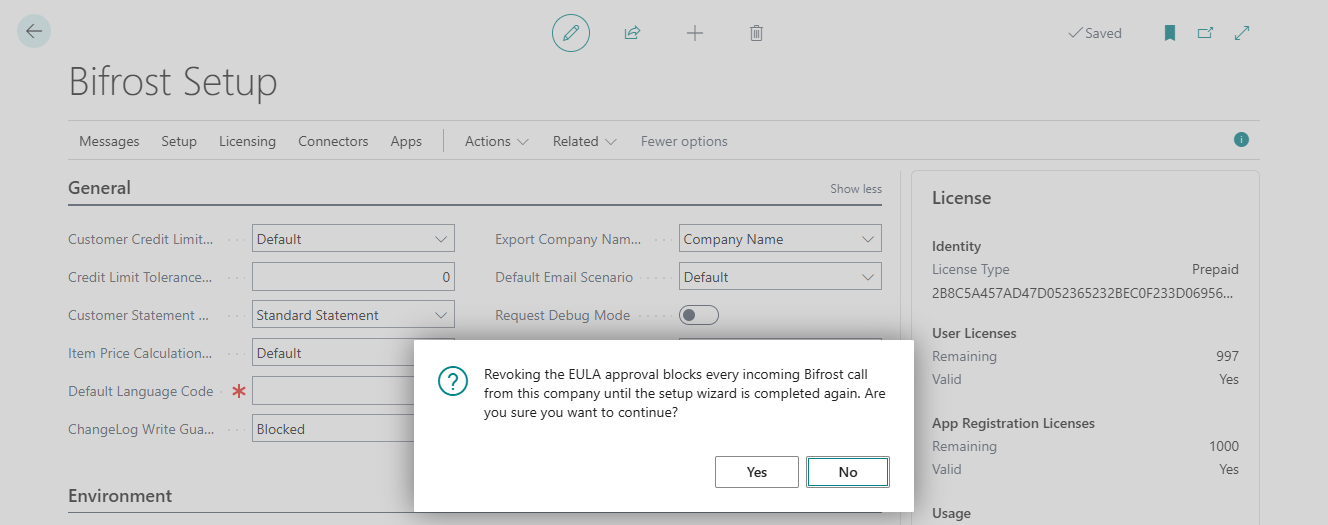The width and height of the screenshot is (1328, 525).
Task: Toggle Request Debug Mode switch
Action: pyautogui.click(x=699, y=315)
